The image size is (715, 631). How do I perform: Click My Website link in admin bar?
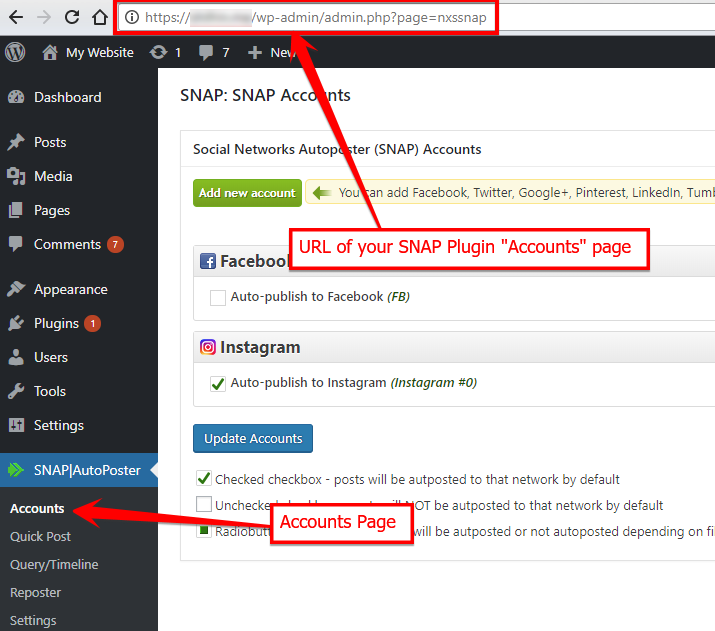(99, 52)
